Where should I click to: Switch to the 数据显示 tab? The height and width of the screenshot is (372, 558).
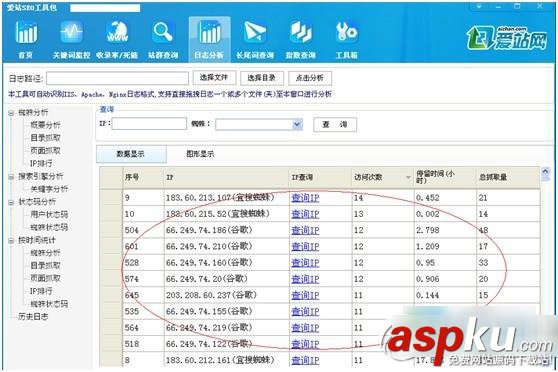(131, 154)
